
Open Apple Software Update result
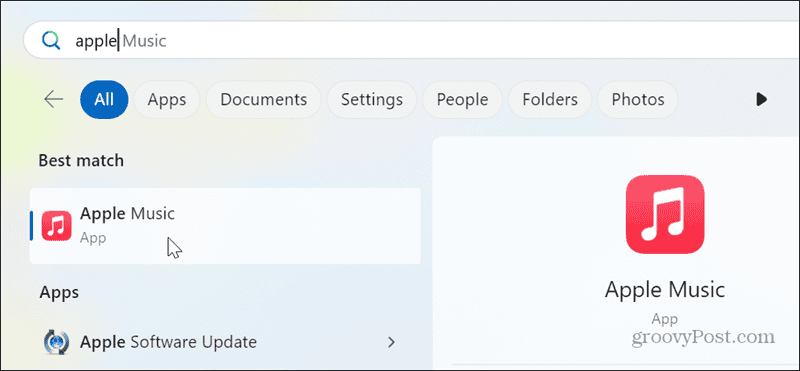tap(225, 341)
